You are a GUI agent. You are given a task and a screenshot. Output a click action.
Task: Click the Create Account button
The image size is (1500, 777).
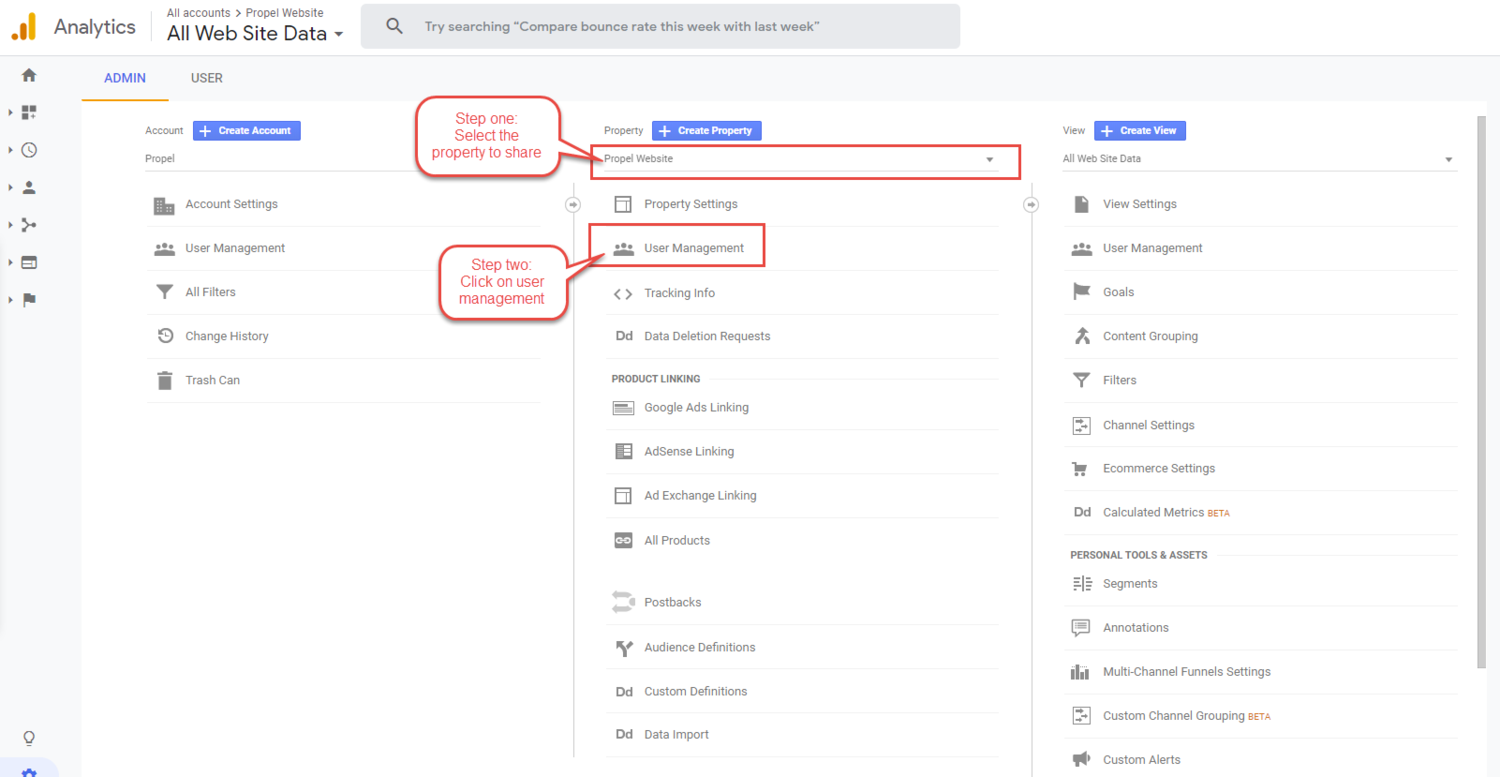point(247,130)
